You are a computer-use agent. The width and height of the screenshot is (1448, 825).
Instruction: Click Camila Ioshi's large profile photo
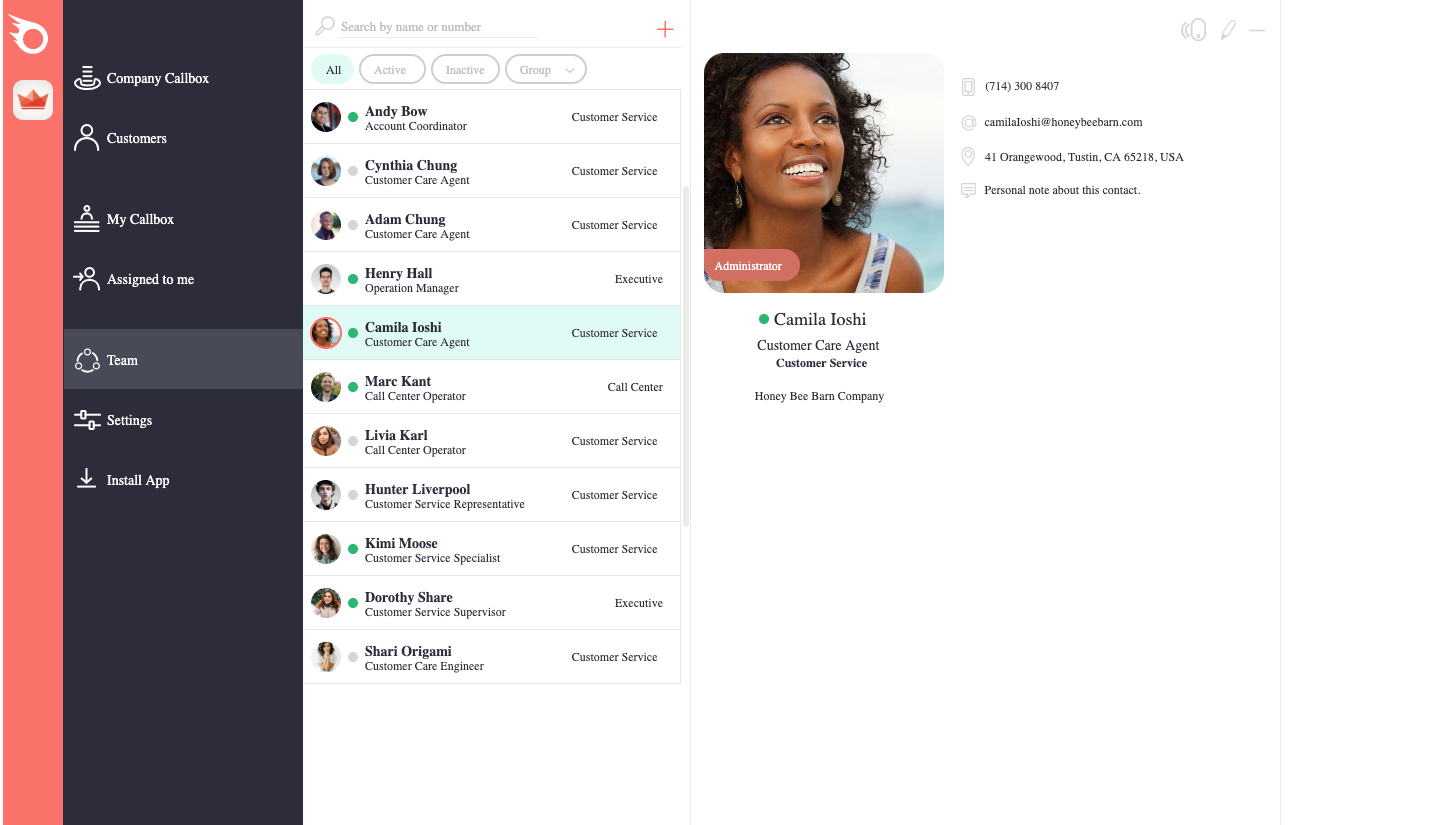click(824, 173)
